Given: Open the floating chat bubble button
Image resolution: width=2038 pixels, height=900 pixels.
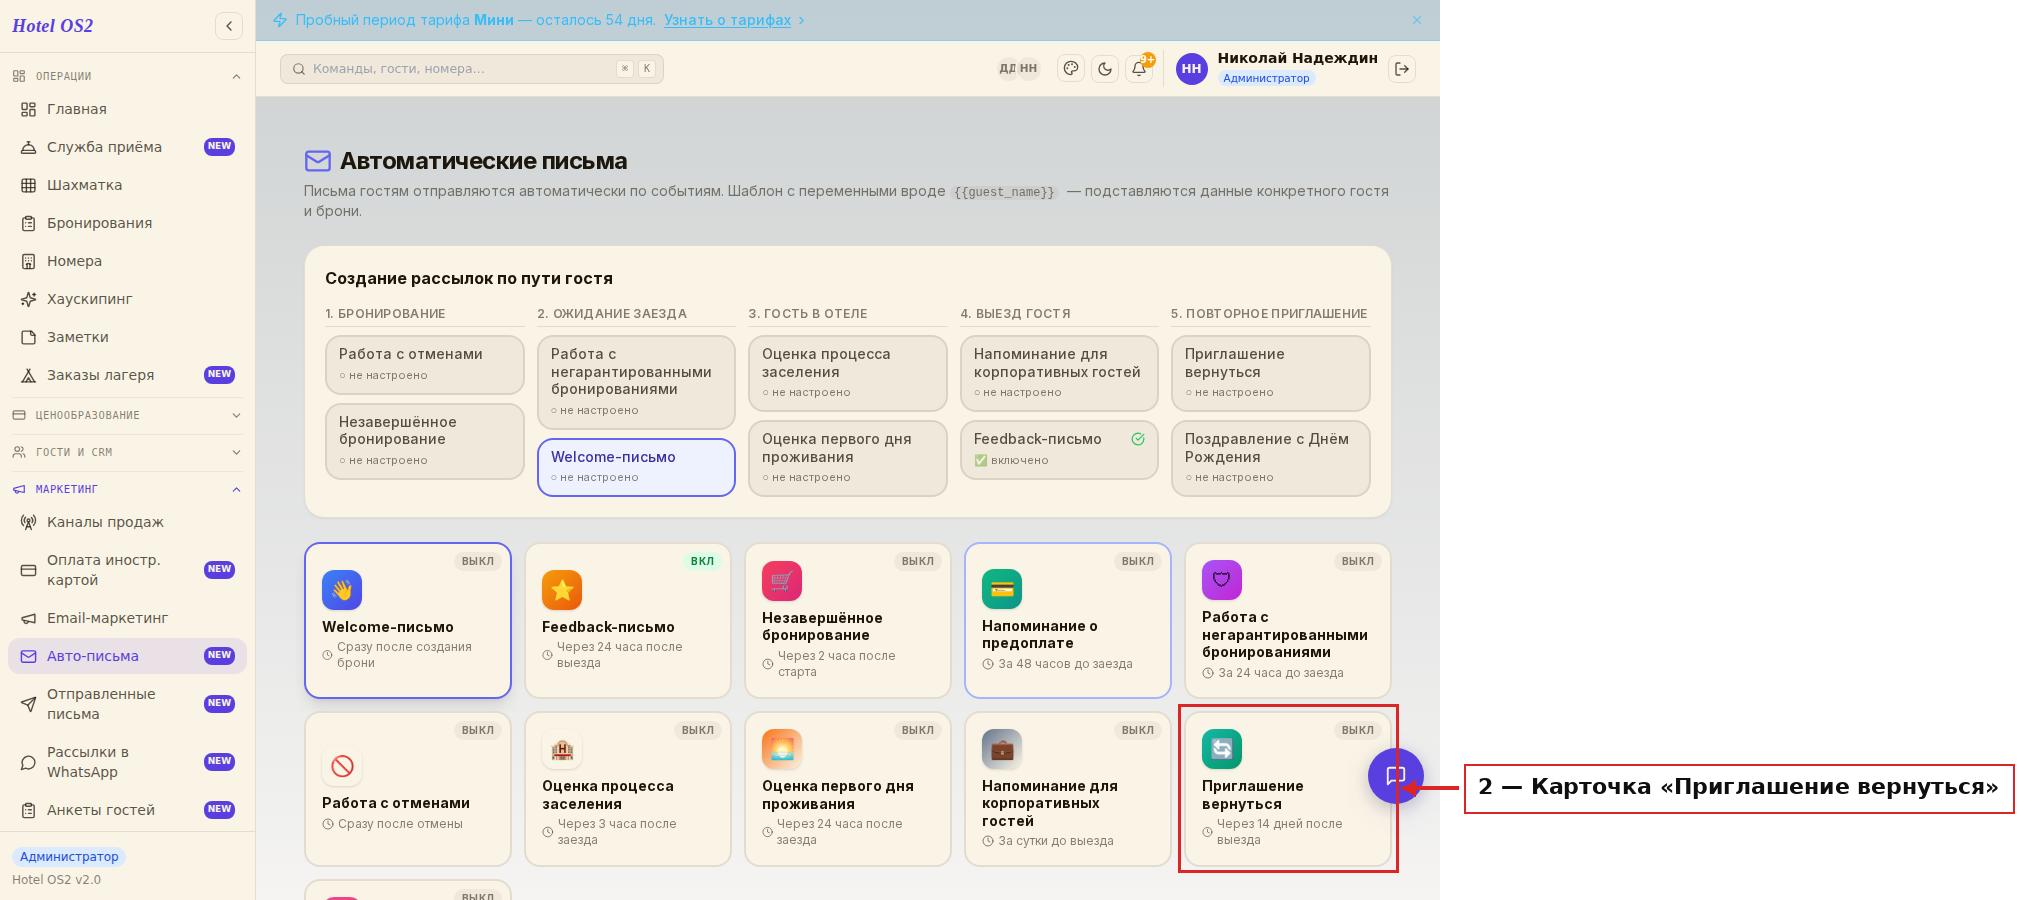Looking at the screenshot, I should [x=1396, y=776].
